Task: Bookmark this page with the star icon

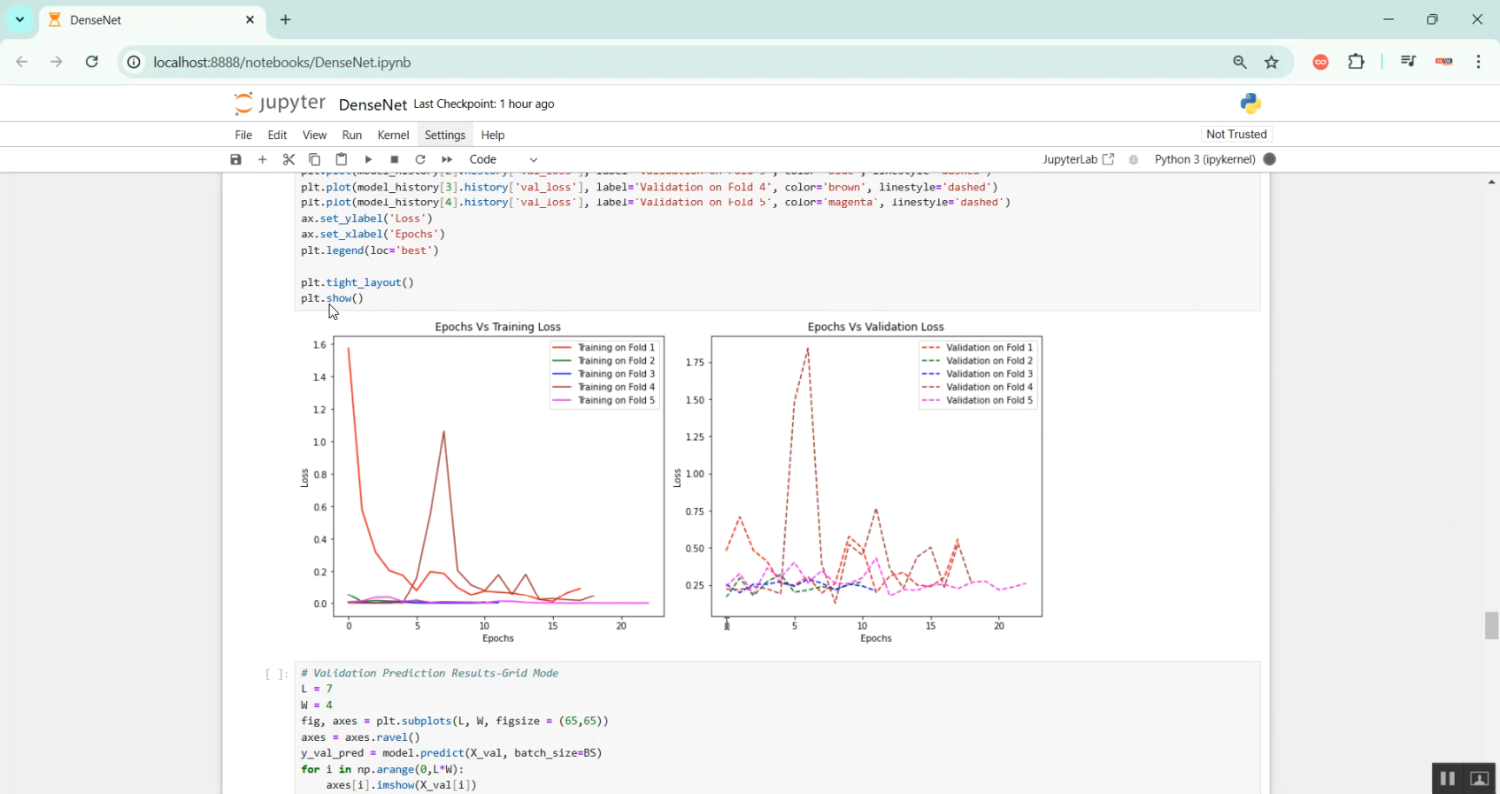Action: click(1271, 62)
